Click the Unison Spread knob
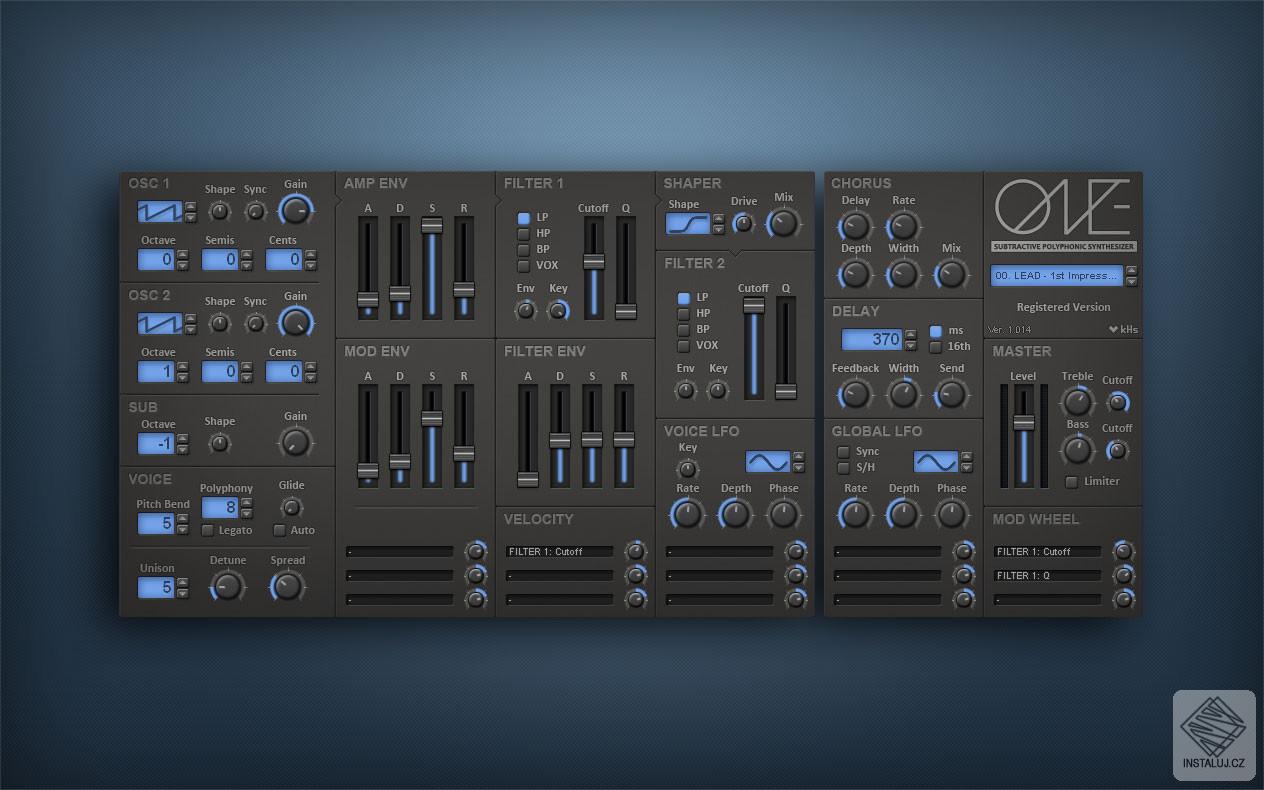Image resolution: width=1264 pixels, height=790 pixels. pyautogui.click(x=288, y=585)
